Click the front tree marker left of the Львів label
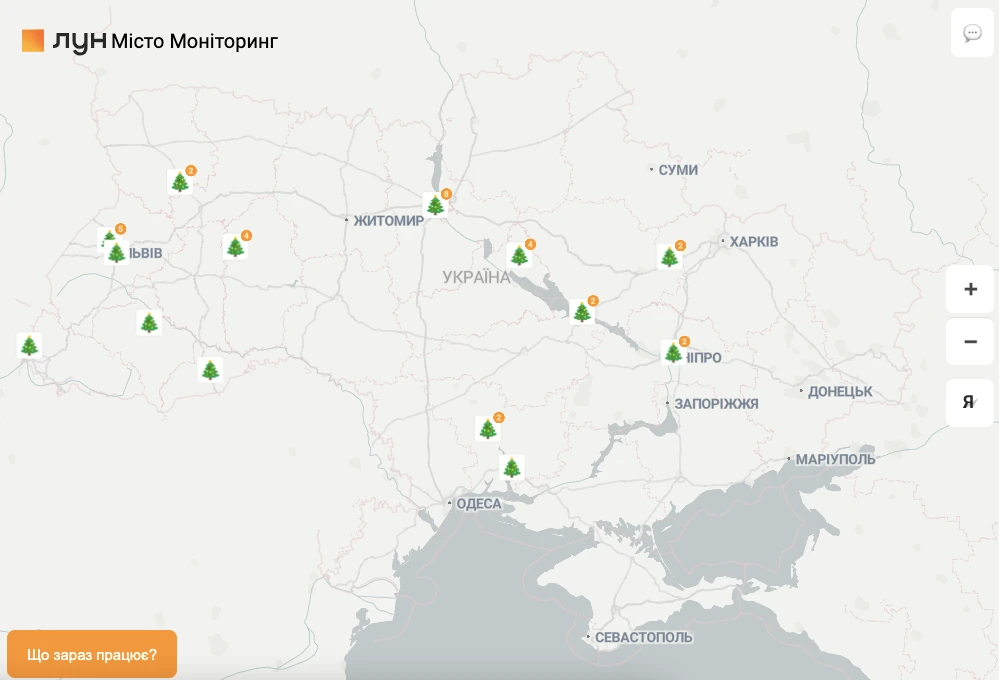This screenshot has width=999, height=680. 117,253
